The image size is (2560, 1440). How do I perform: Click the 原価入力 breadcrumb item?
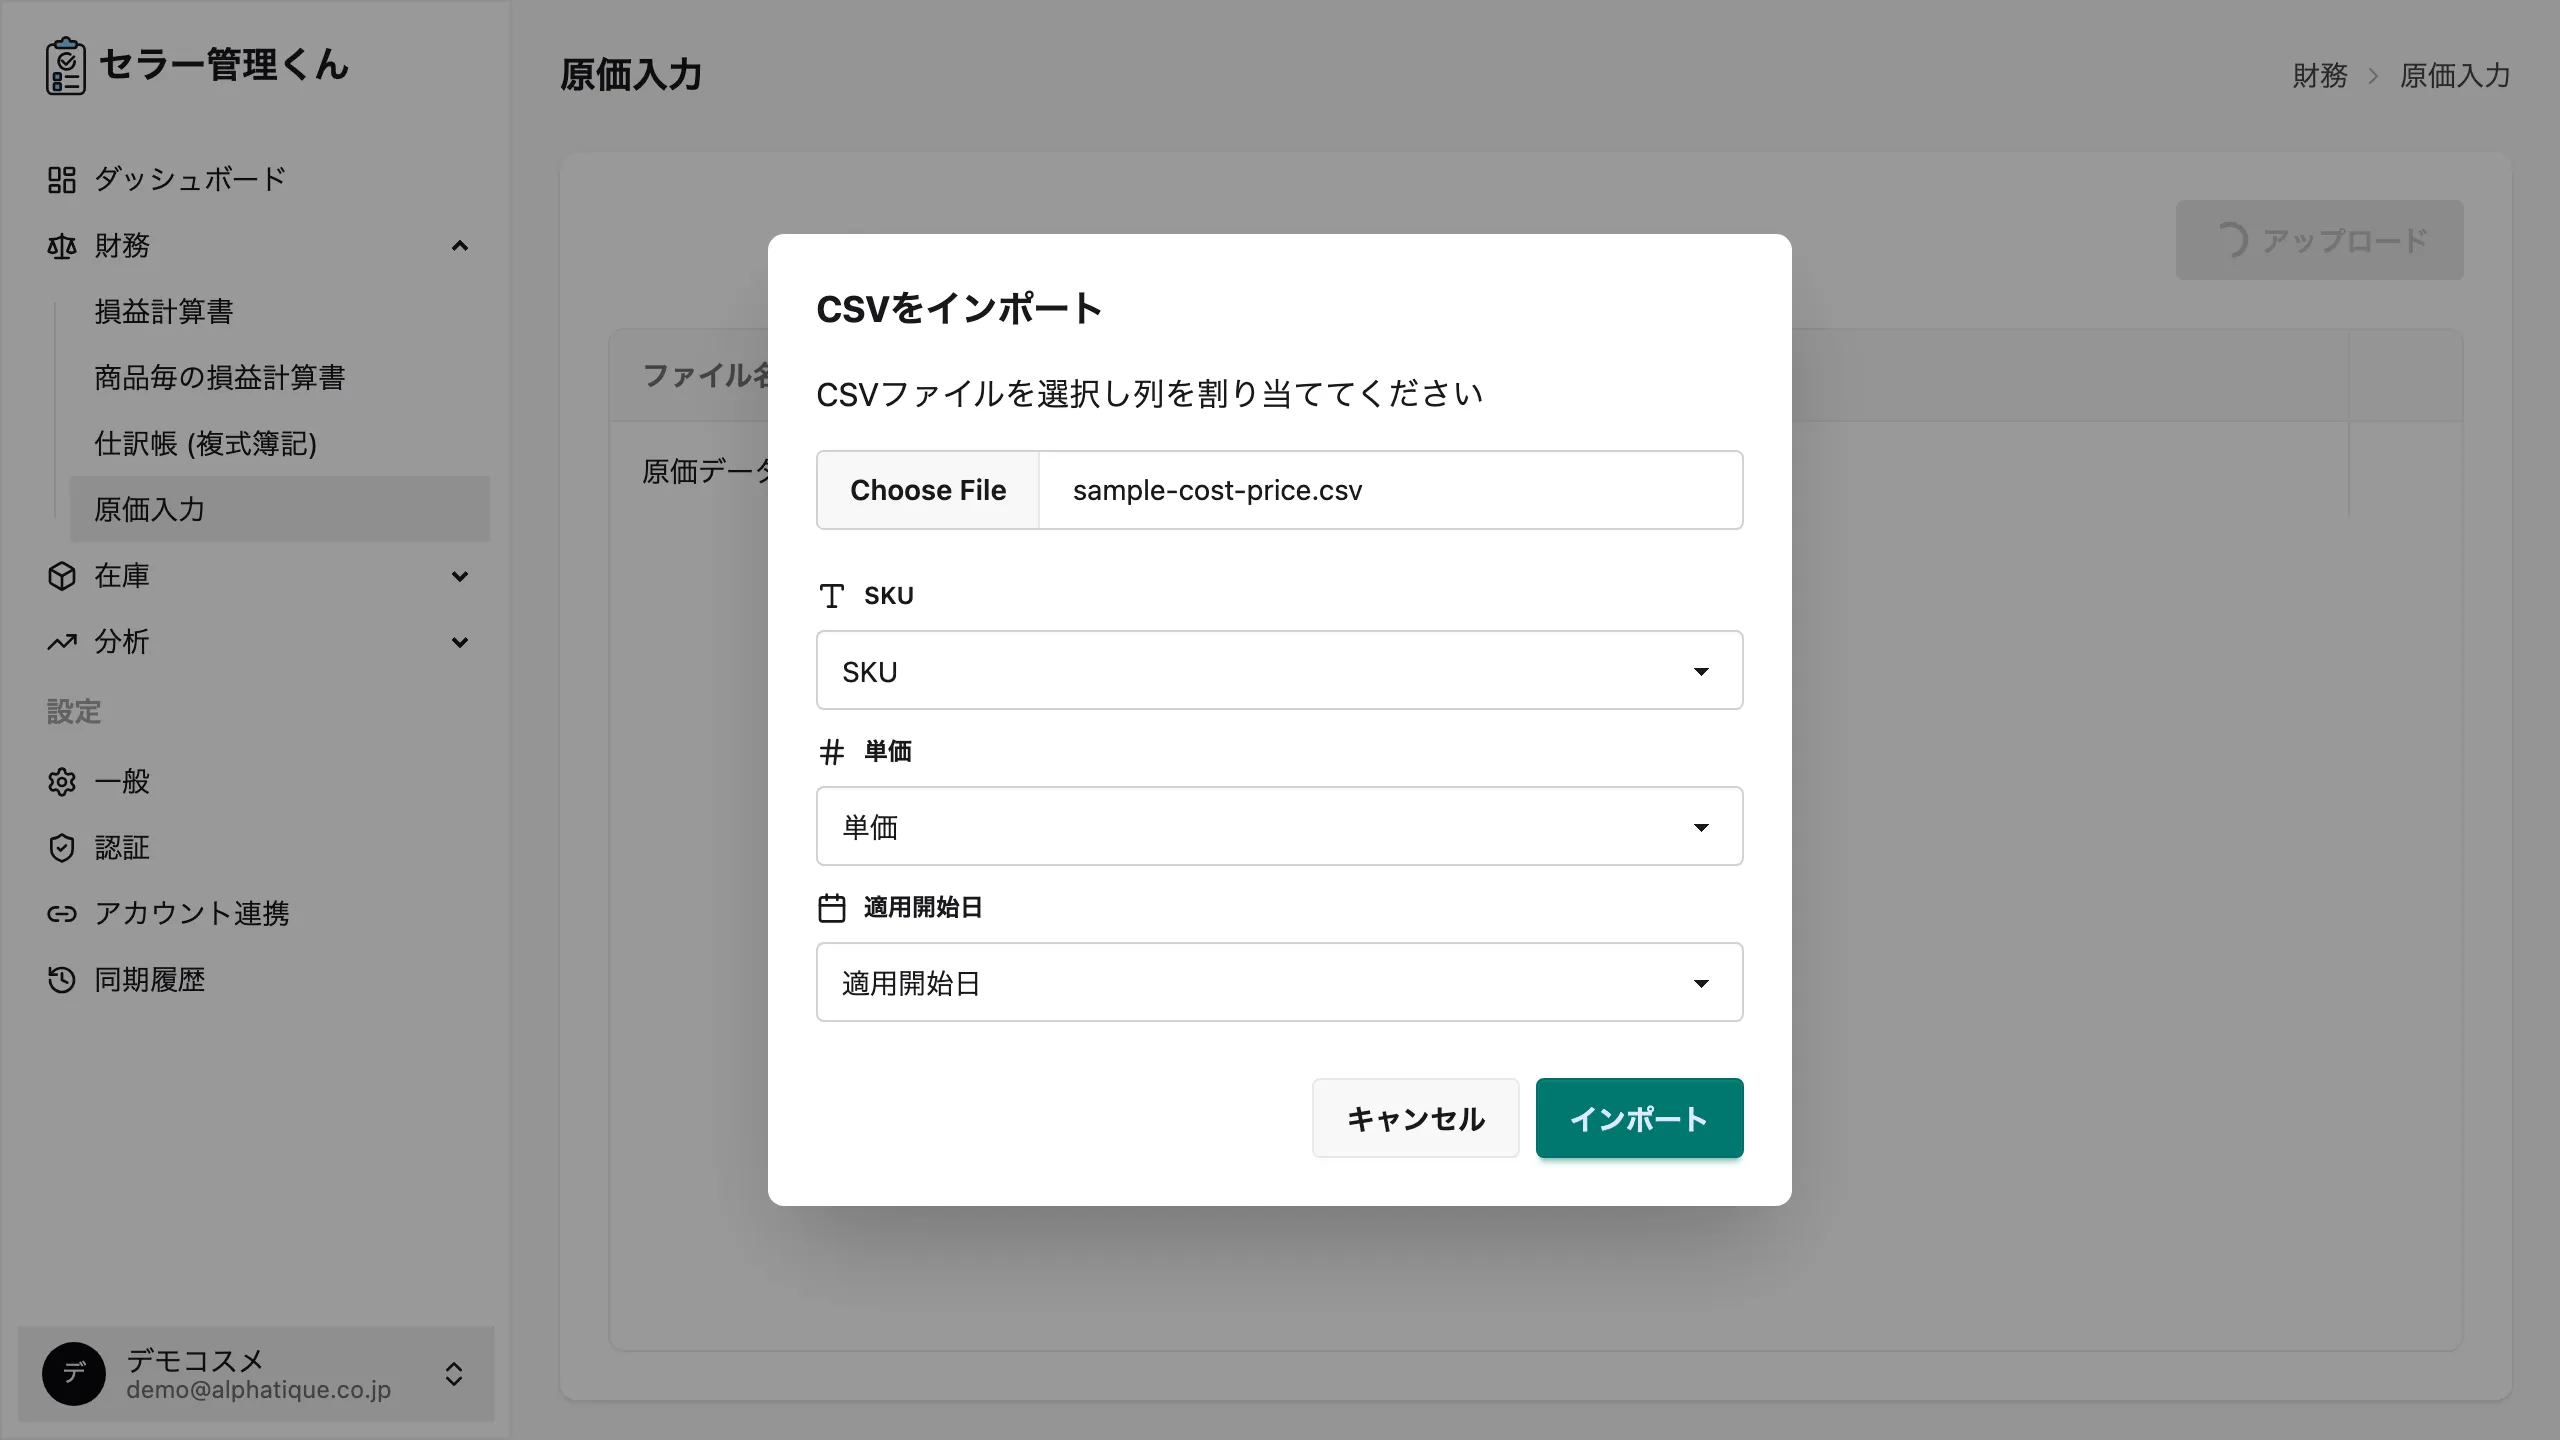[x=2455, y=76]
